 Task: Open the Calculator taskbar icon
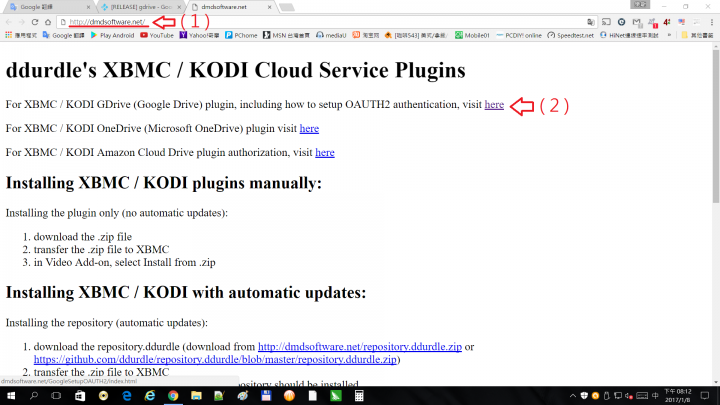(359, 396)
